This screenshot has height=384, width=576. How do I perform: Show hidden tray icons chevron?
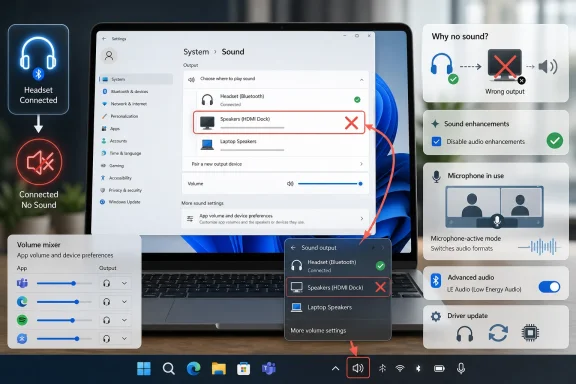click(x=335, y=368)
